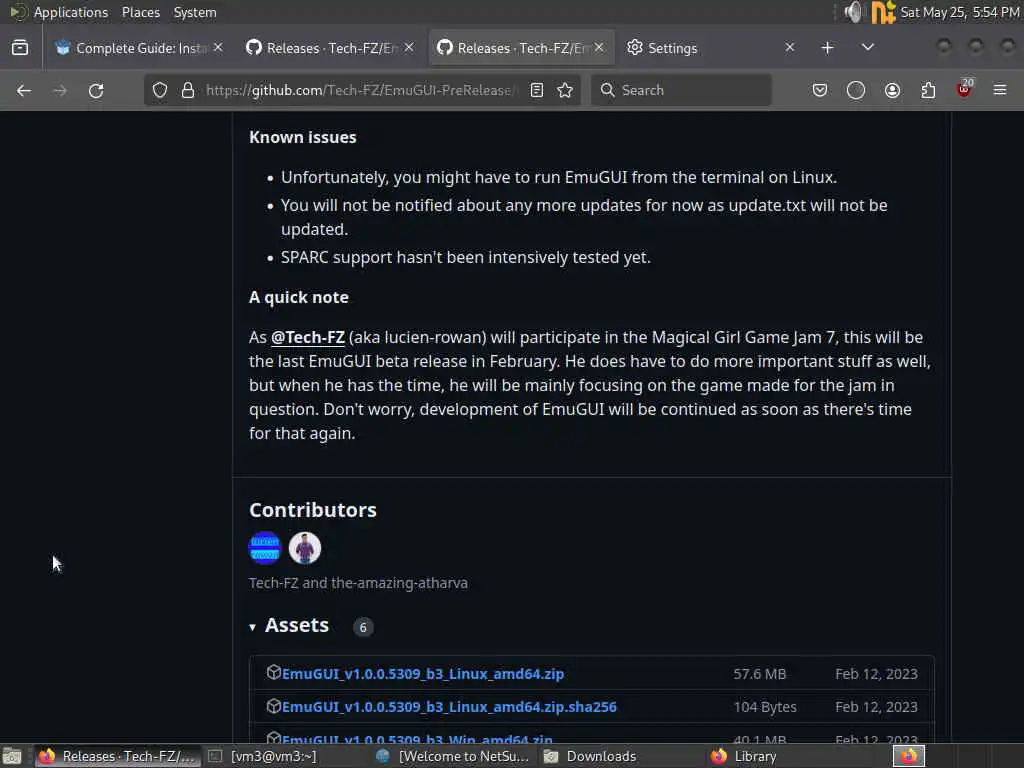Viewport: 1024px width, 768px height.
Task: Toggle reader view icon in address bar
Action: click(x=537, y=90)
